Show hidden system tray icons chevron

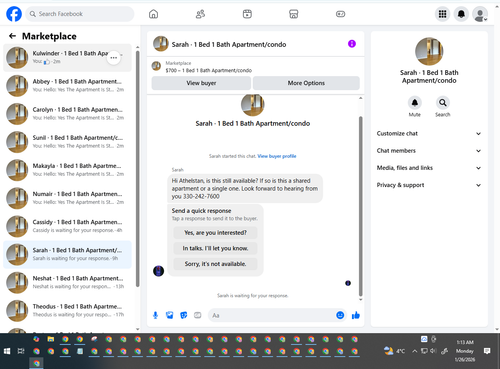(x=414, y=351)
